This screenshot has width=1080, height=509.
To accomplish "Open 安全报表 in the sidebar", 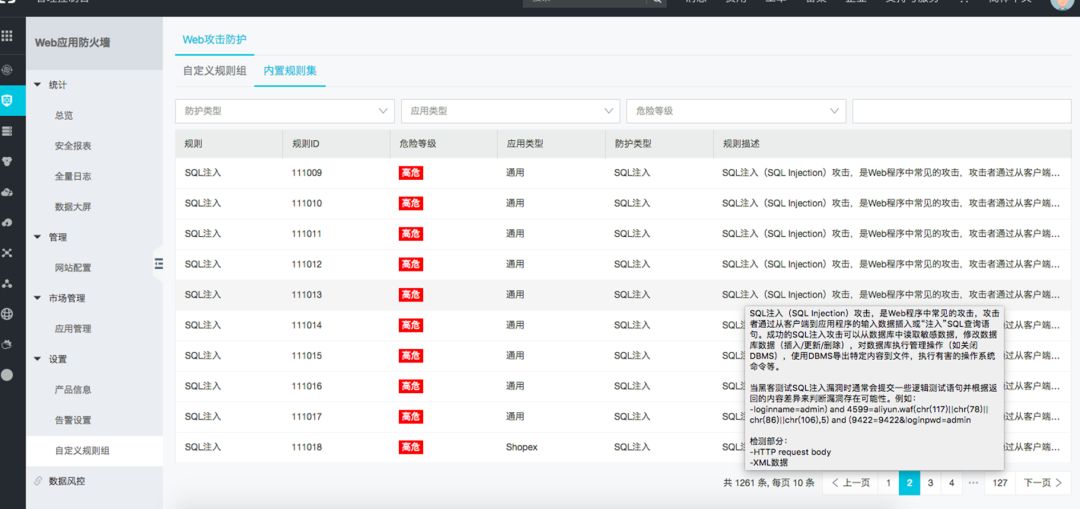I will click(73, 146).
